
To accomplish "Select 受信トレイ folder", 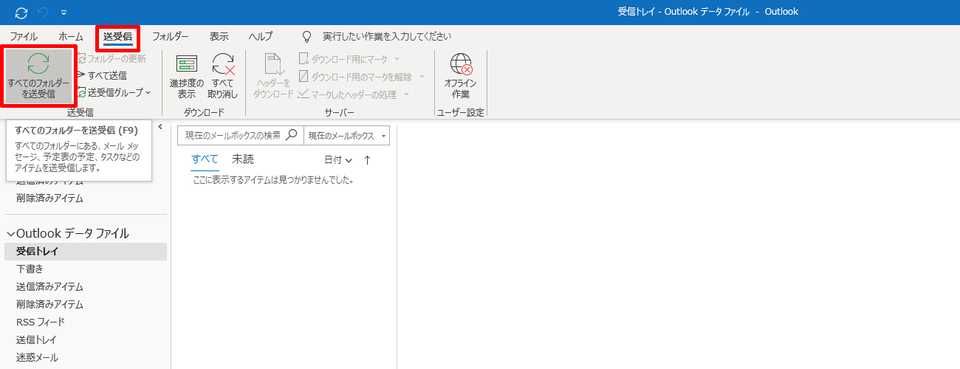I will pyautogui.click(x=85, y=251).
